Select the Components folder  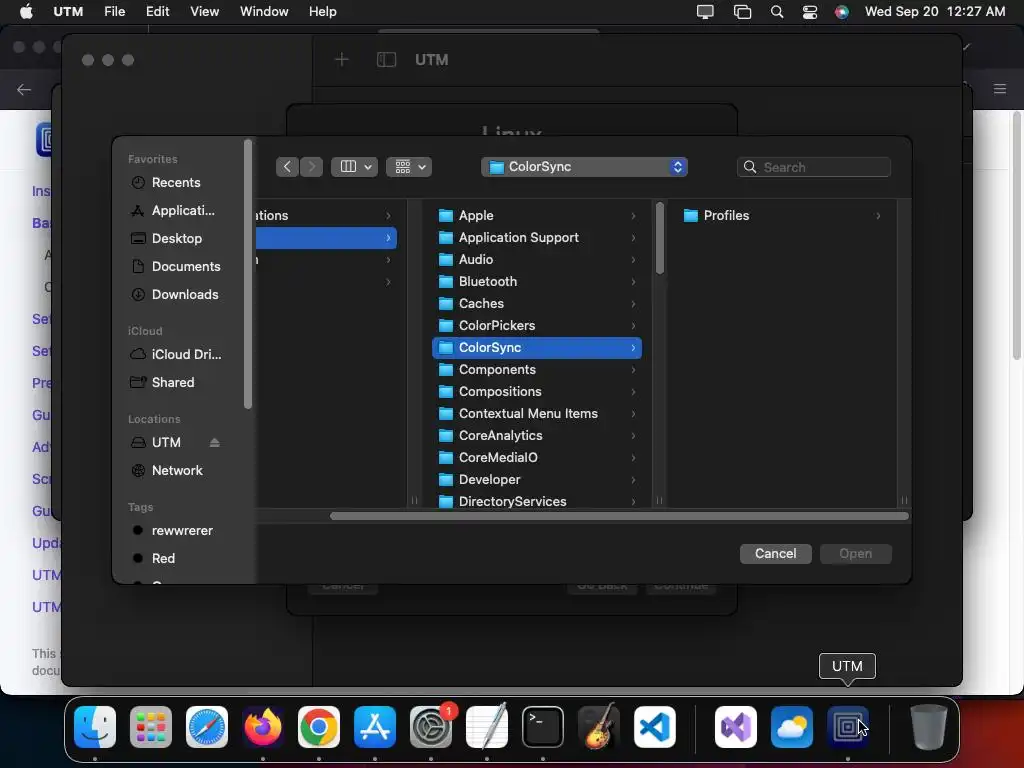click(537, 370)
